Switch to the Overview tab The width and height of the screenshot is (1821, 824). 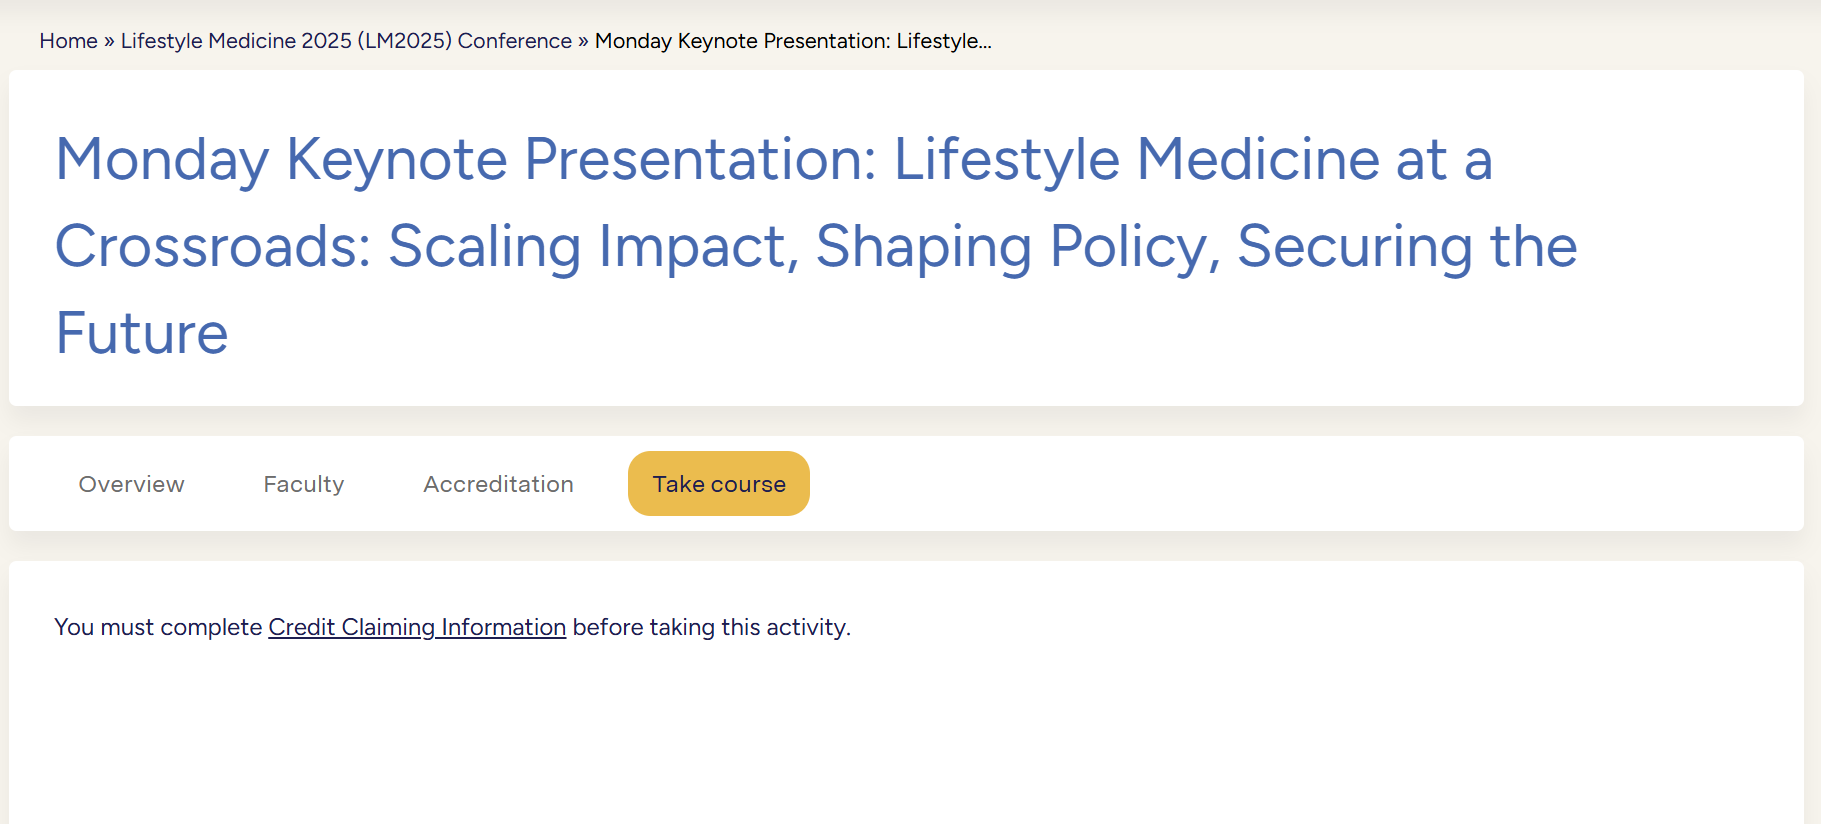pos(131,484)
